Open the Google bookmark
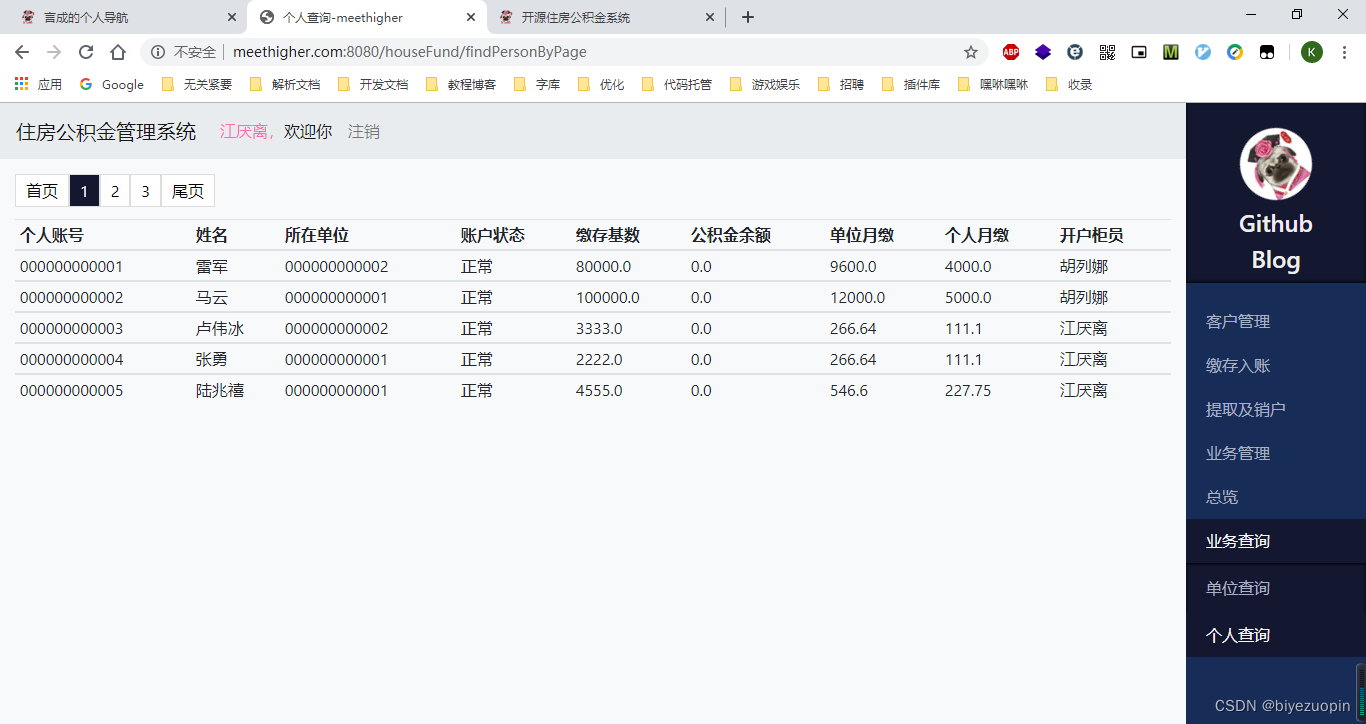The height and width of the screenshot is (724, 1366). [112, 84]
